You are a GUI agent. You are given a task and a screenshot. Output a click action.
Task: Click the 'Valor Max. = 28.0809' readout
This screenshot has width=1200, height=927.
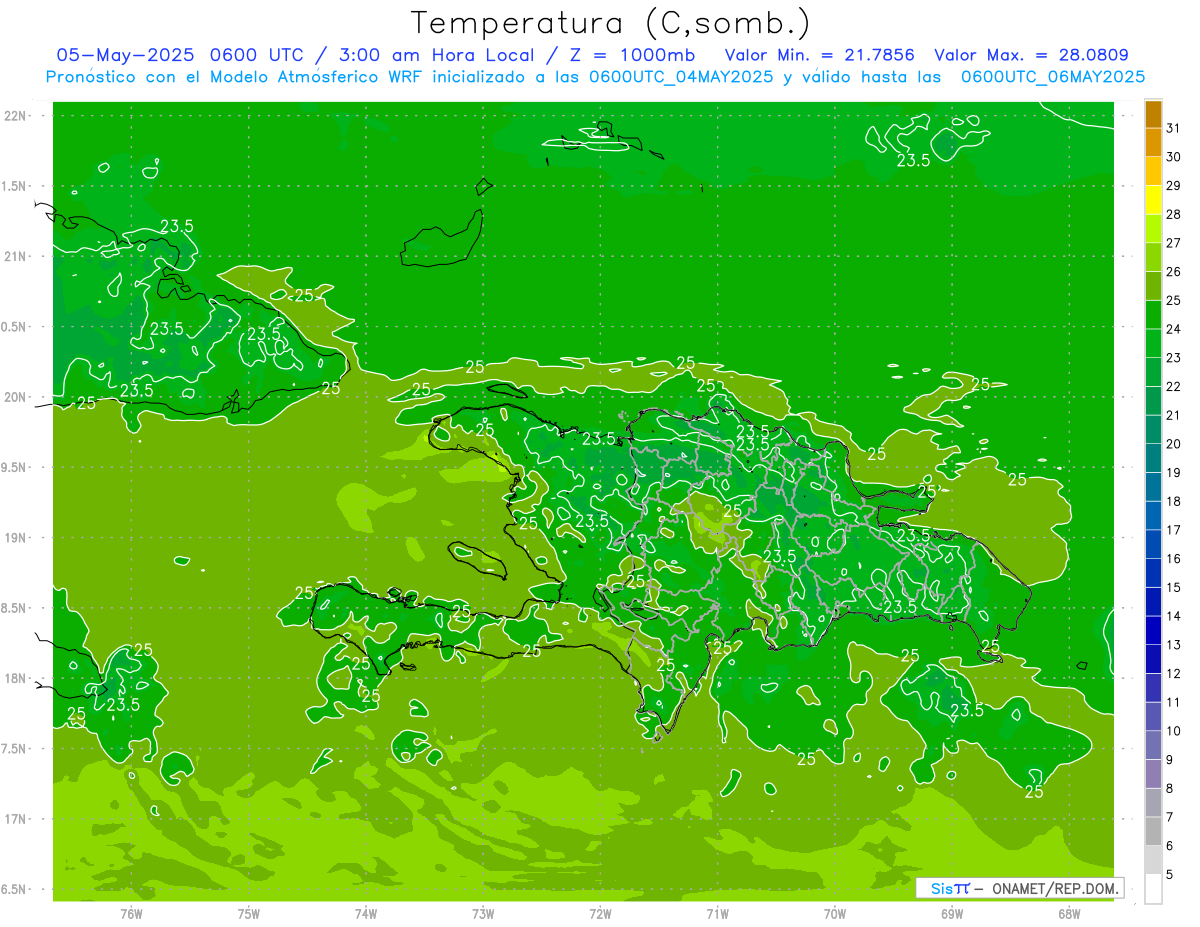point(1031,55)
